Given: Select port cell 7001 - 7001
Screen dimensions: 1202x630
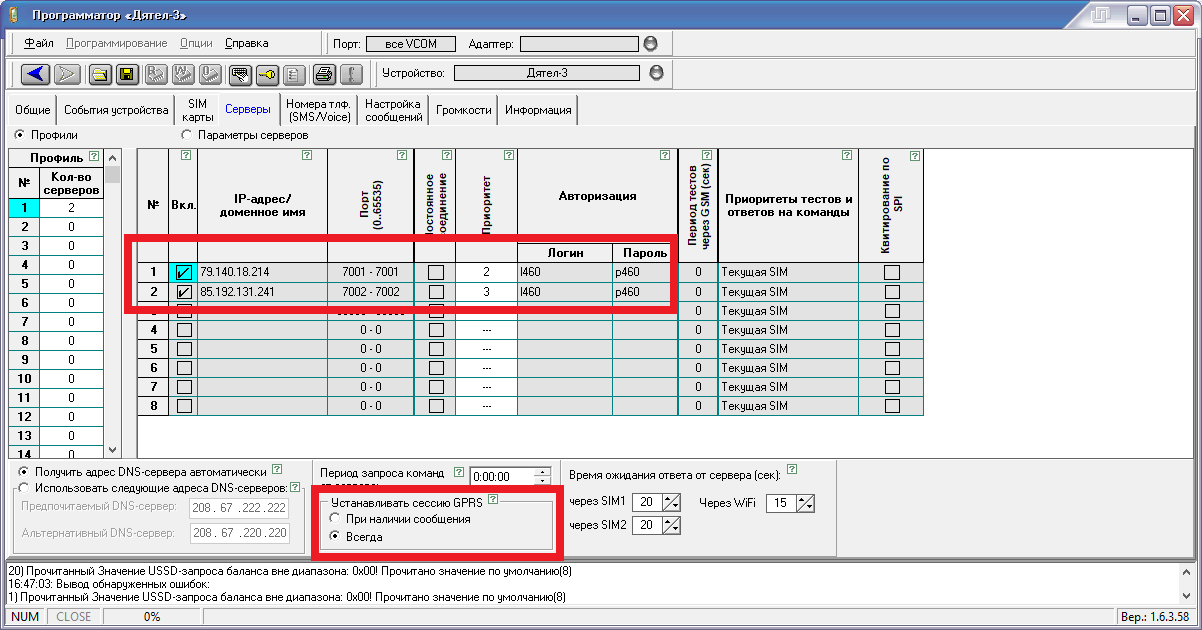Looking at the screenshot, I should coord(370,272).
